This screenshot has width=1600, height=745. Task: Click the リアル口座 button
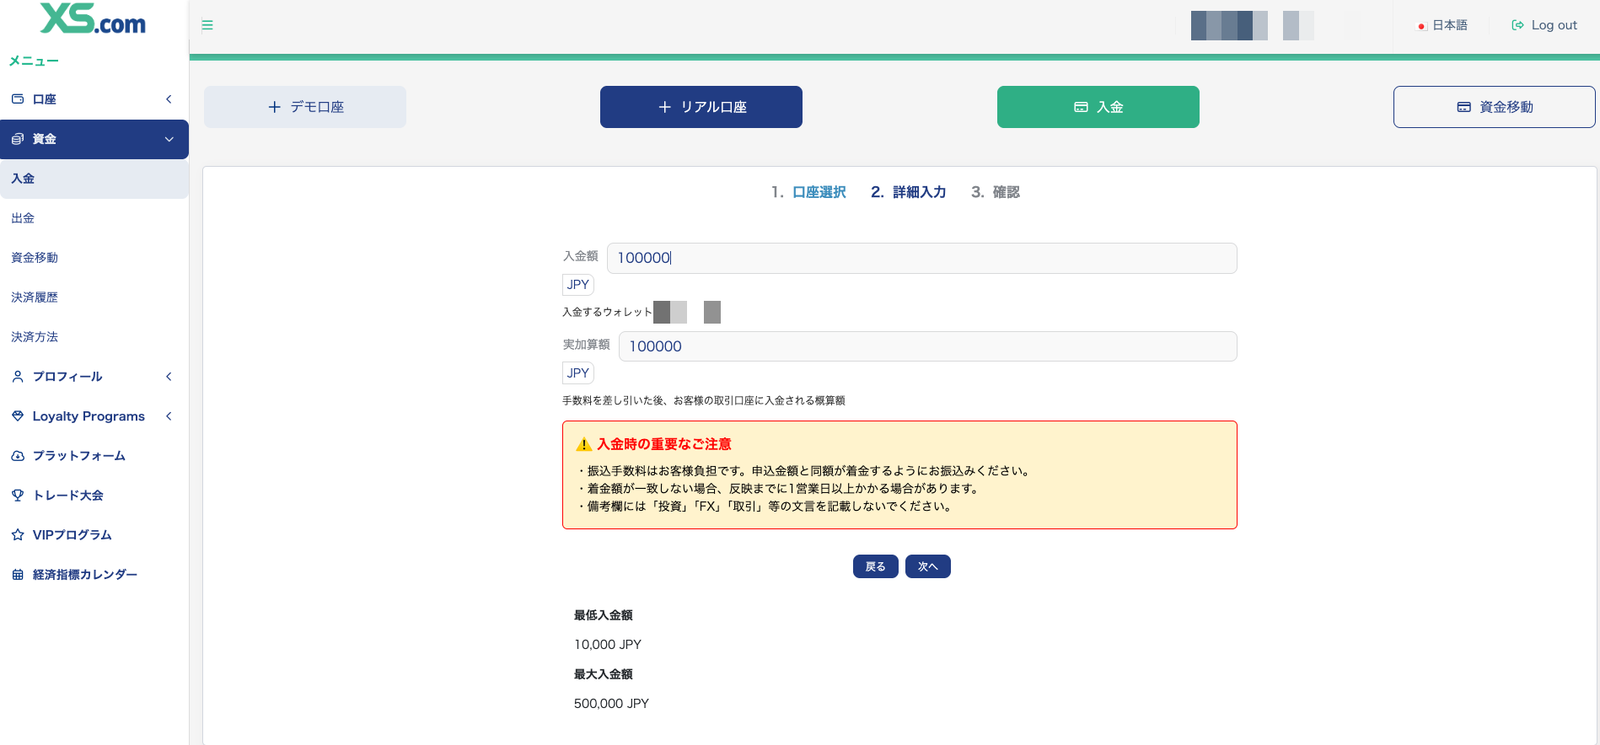click(701, 107)
